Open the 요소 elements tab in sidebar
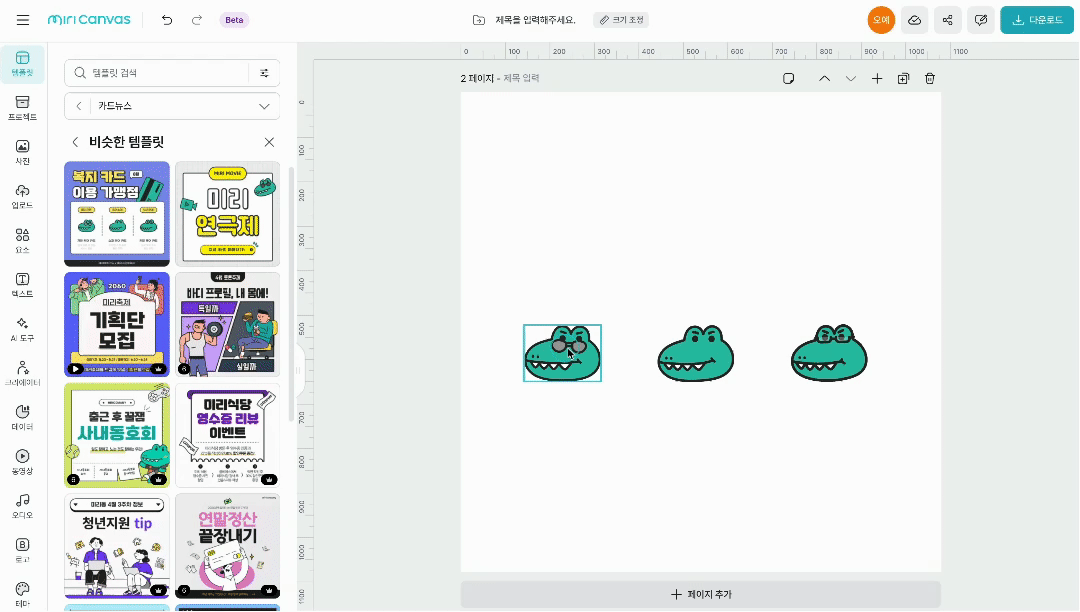 coord(23,240)
